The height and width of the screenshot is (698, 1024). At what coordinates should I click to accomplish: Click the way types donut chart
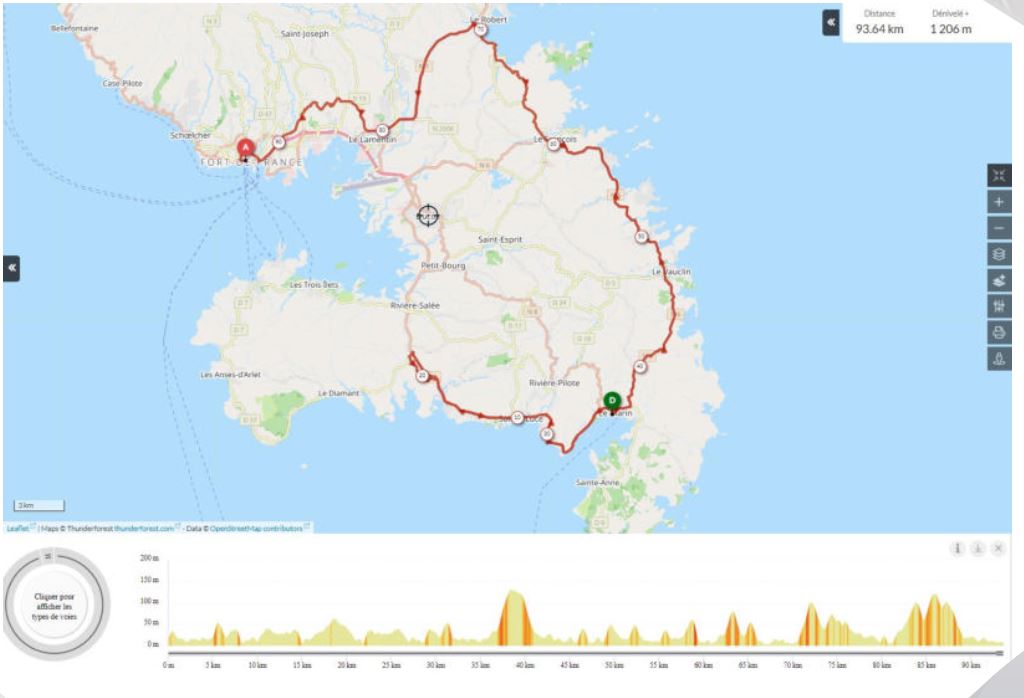55,605
